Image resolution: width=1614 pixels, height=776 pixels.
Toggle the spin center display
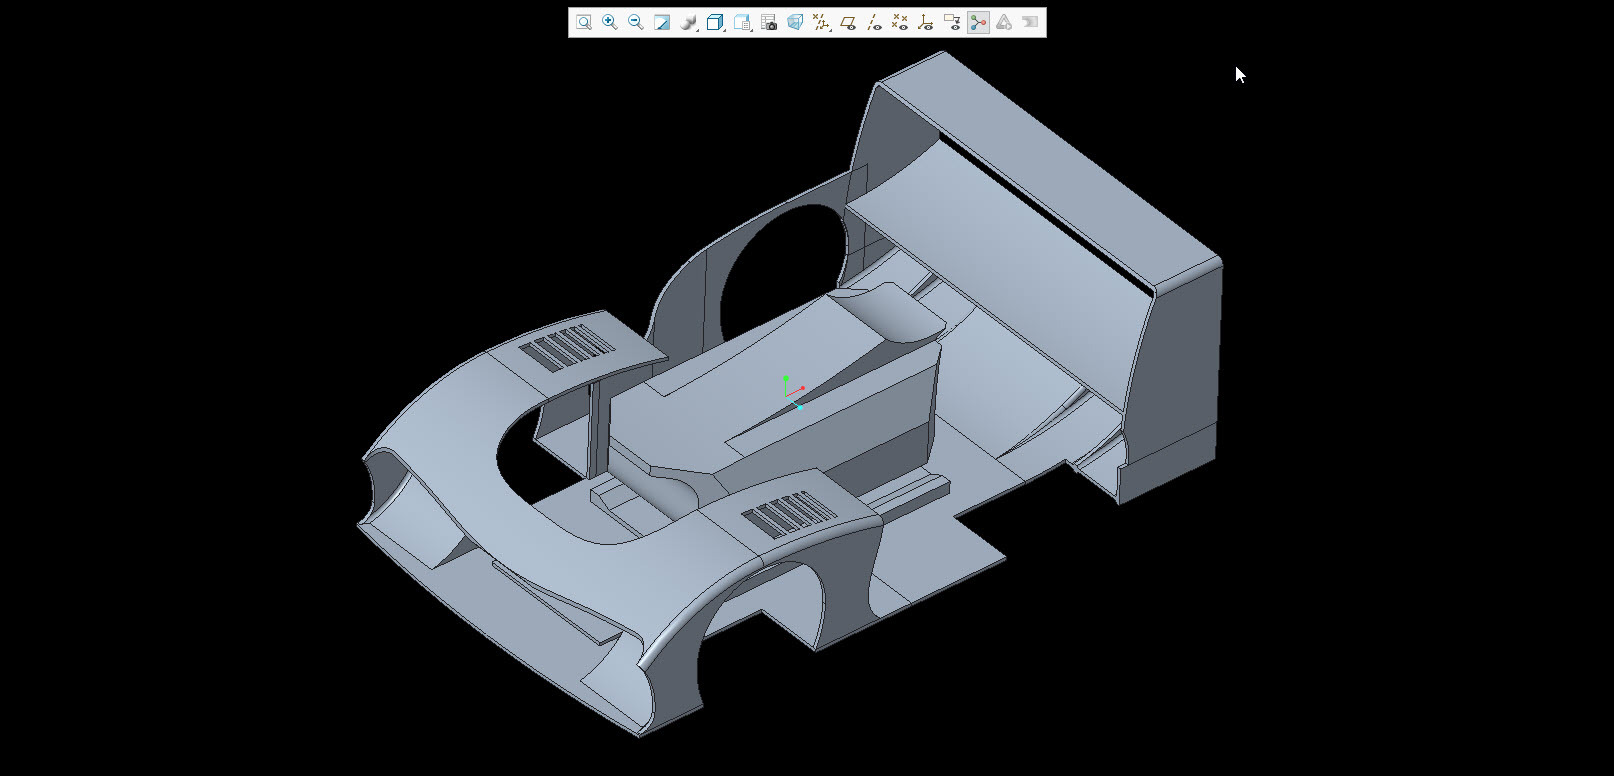[978, 22]
